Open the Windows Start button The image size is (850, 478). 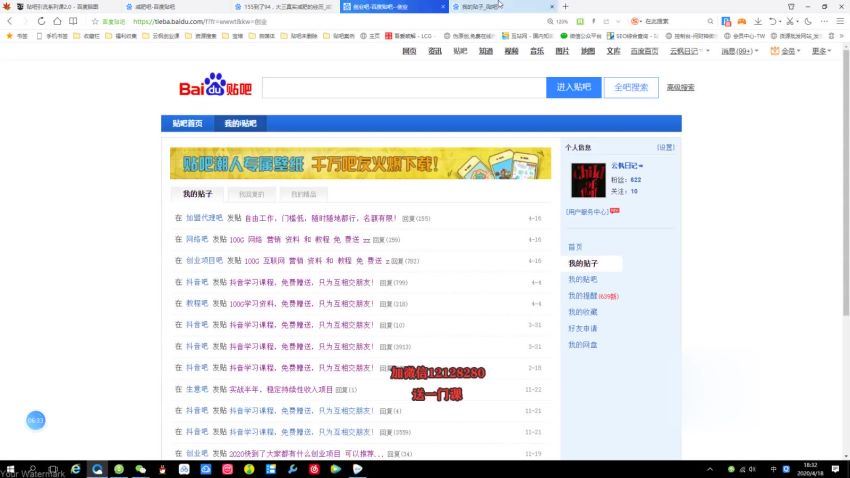pyautogui.click(x=10, y=469)
